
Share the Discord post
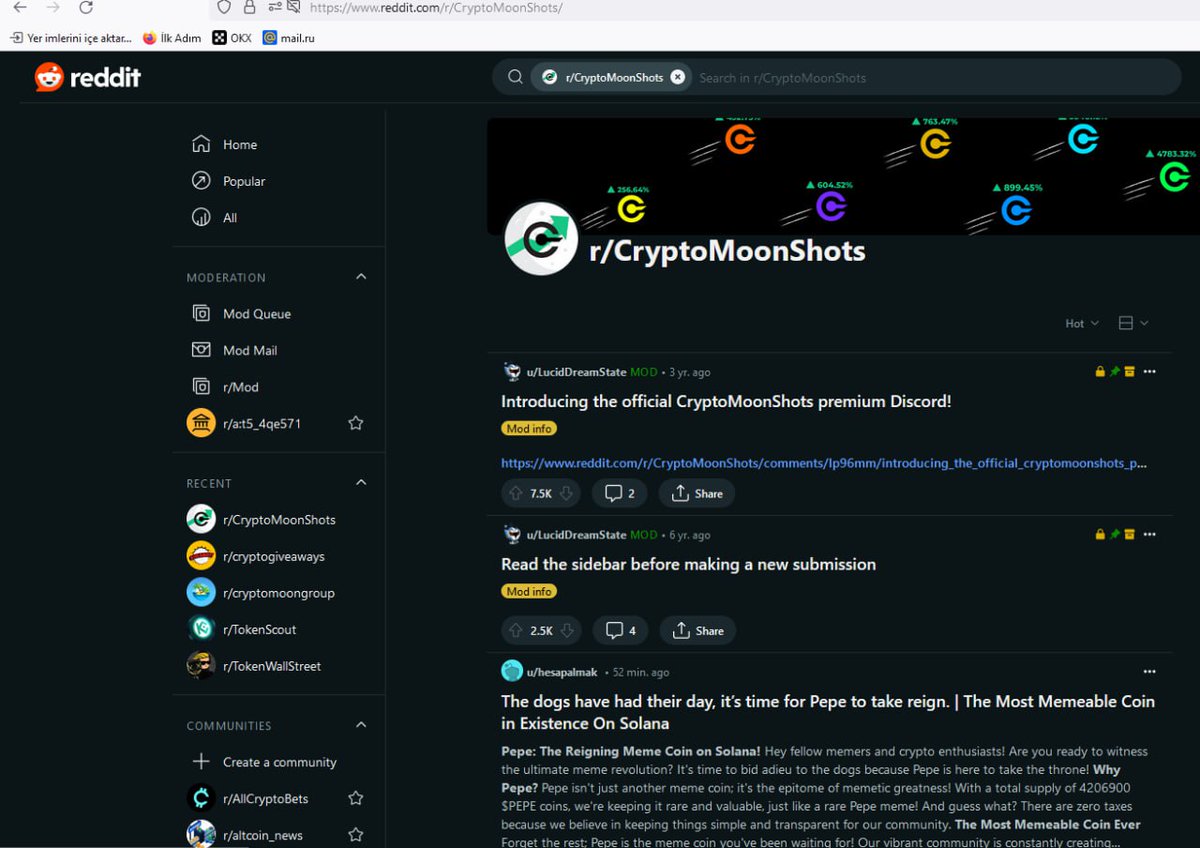(697, 493)
